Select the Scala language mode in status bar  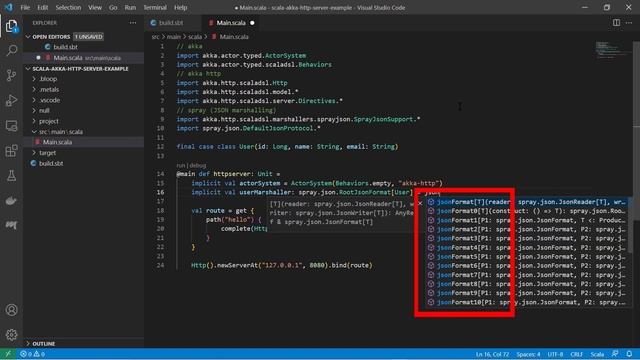pos(597,354)
